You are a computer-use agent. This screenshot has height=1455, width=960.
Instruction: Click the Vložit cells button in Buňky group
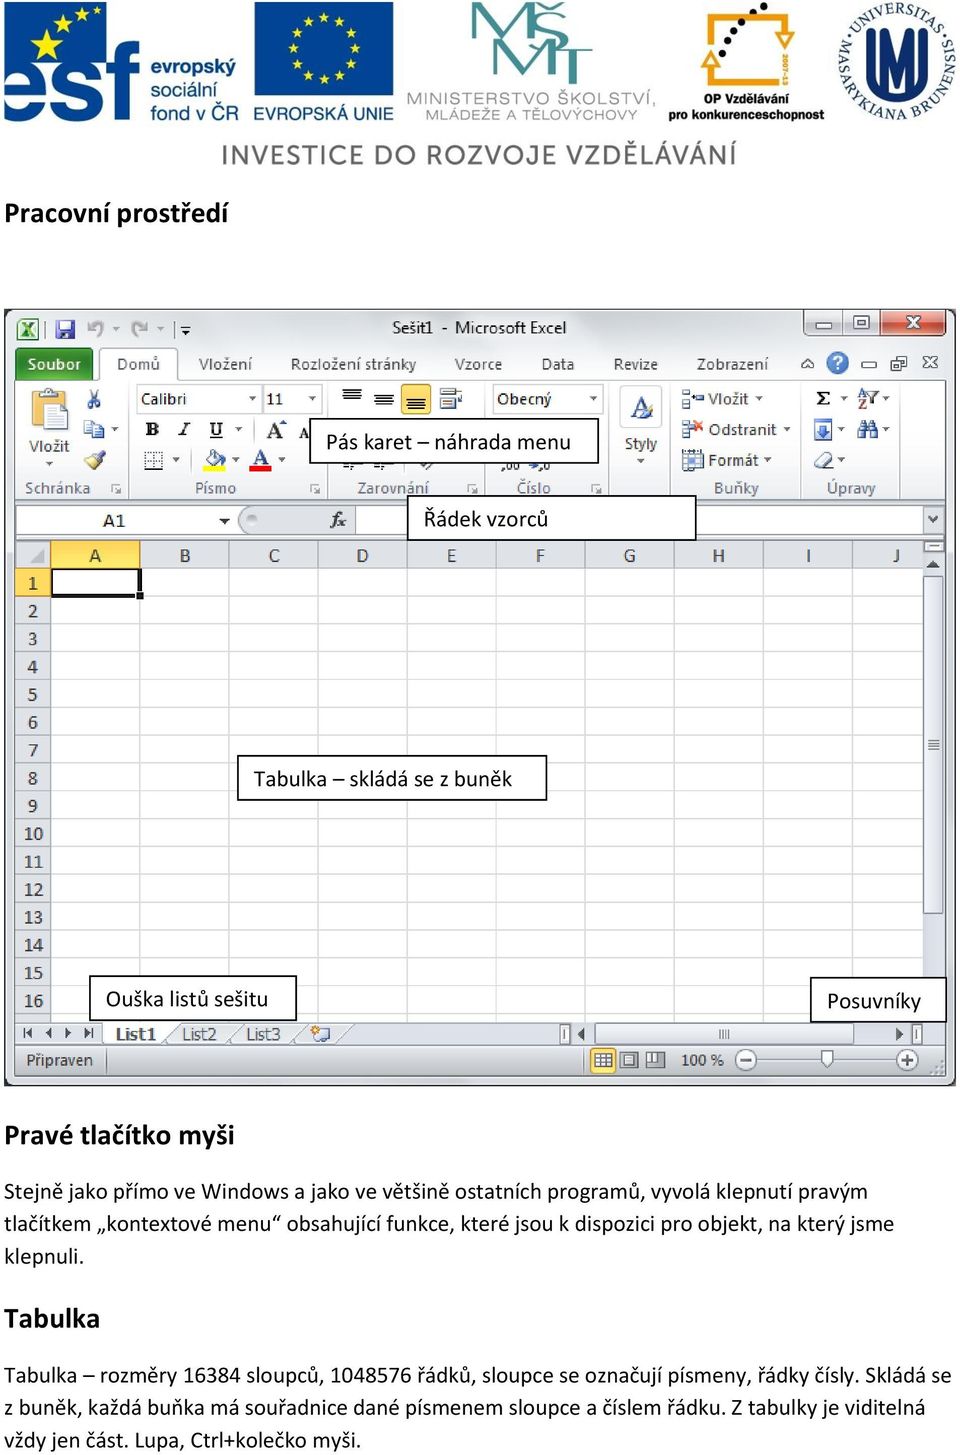pyautogui.click(x=722, y=399)
